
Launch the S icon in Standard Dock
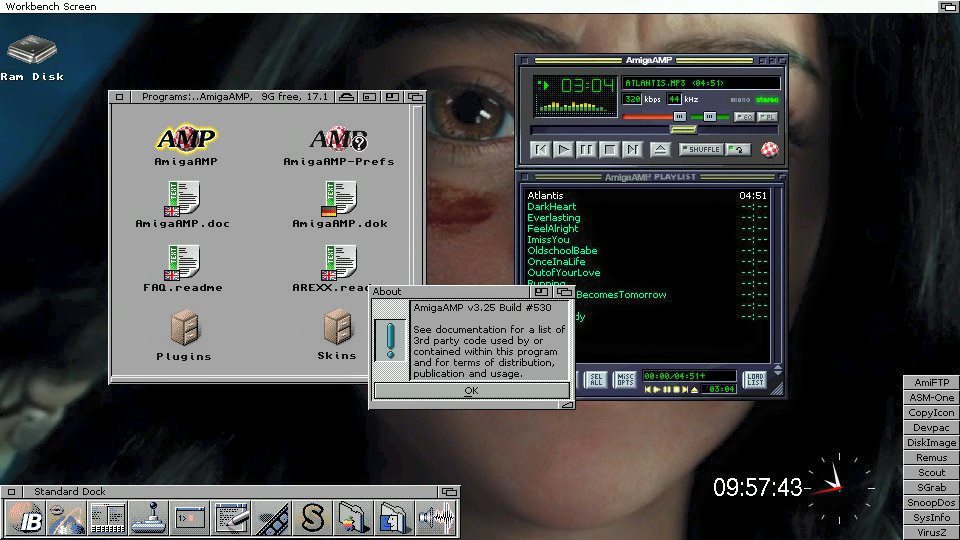pyautogui.click(x=313, y=517)
